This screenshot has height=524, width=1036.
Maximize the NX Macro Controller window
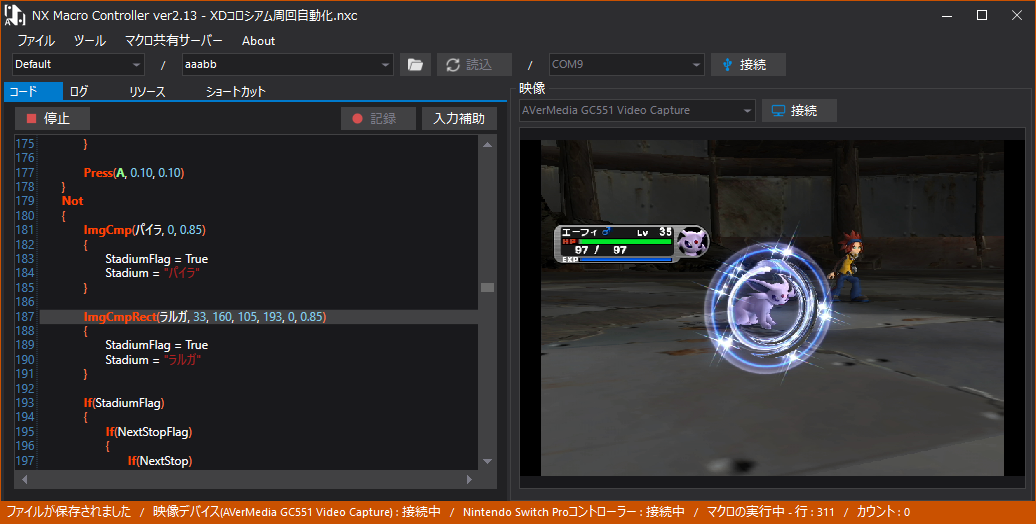[982, 15]
